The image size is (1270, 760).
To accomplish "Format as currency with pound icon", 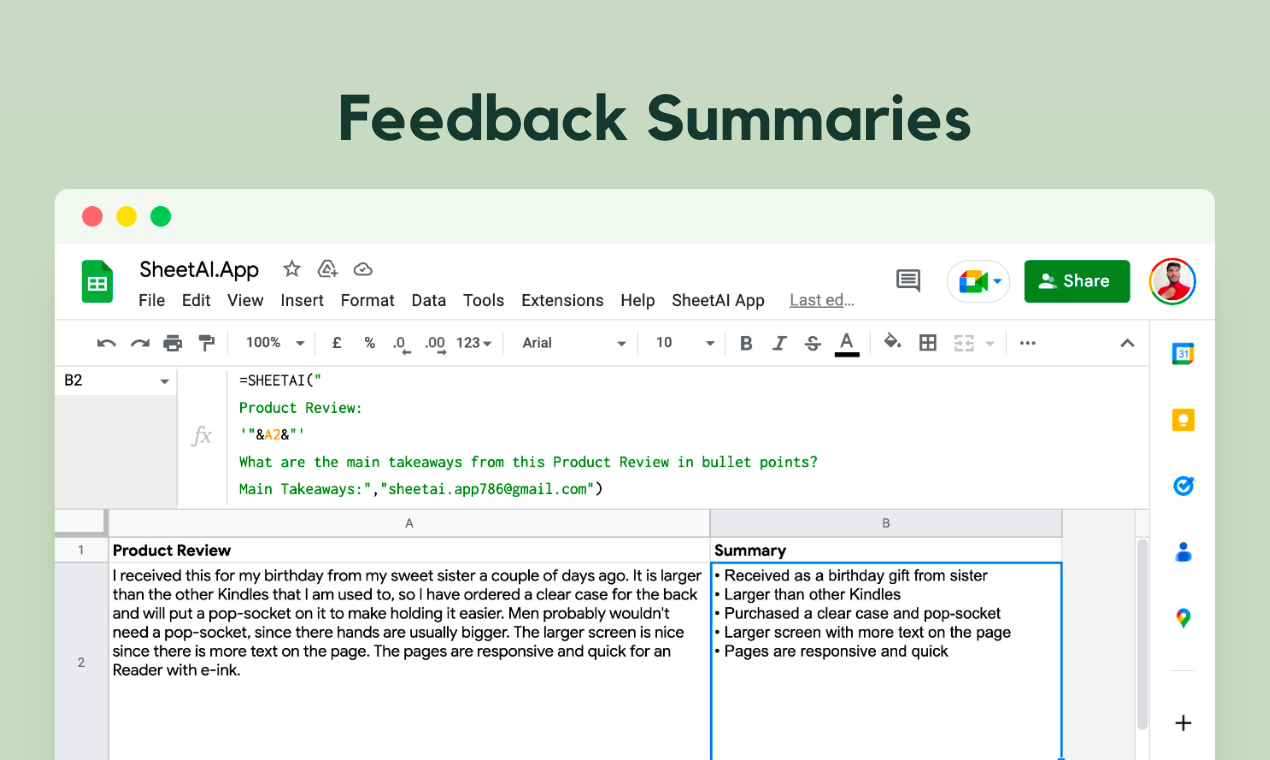I will [x=337, y=343].
